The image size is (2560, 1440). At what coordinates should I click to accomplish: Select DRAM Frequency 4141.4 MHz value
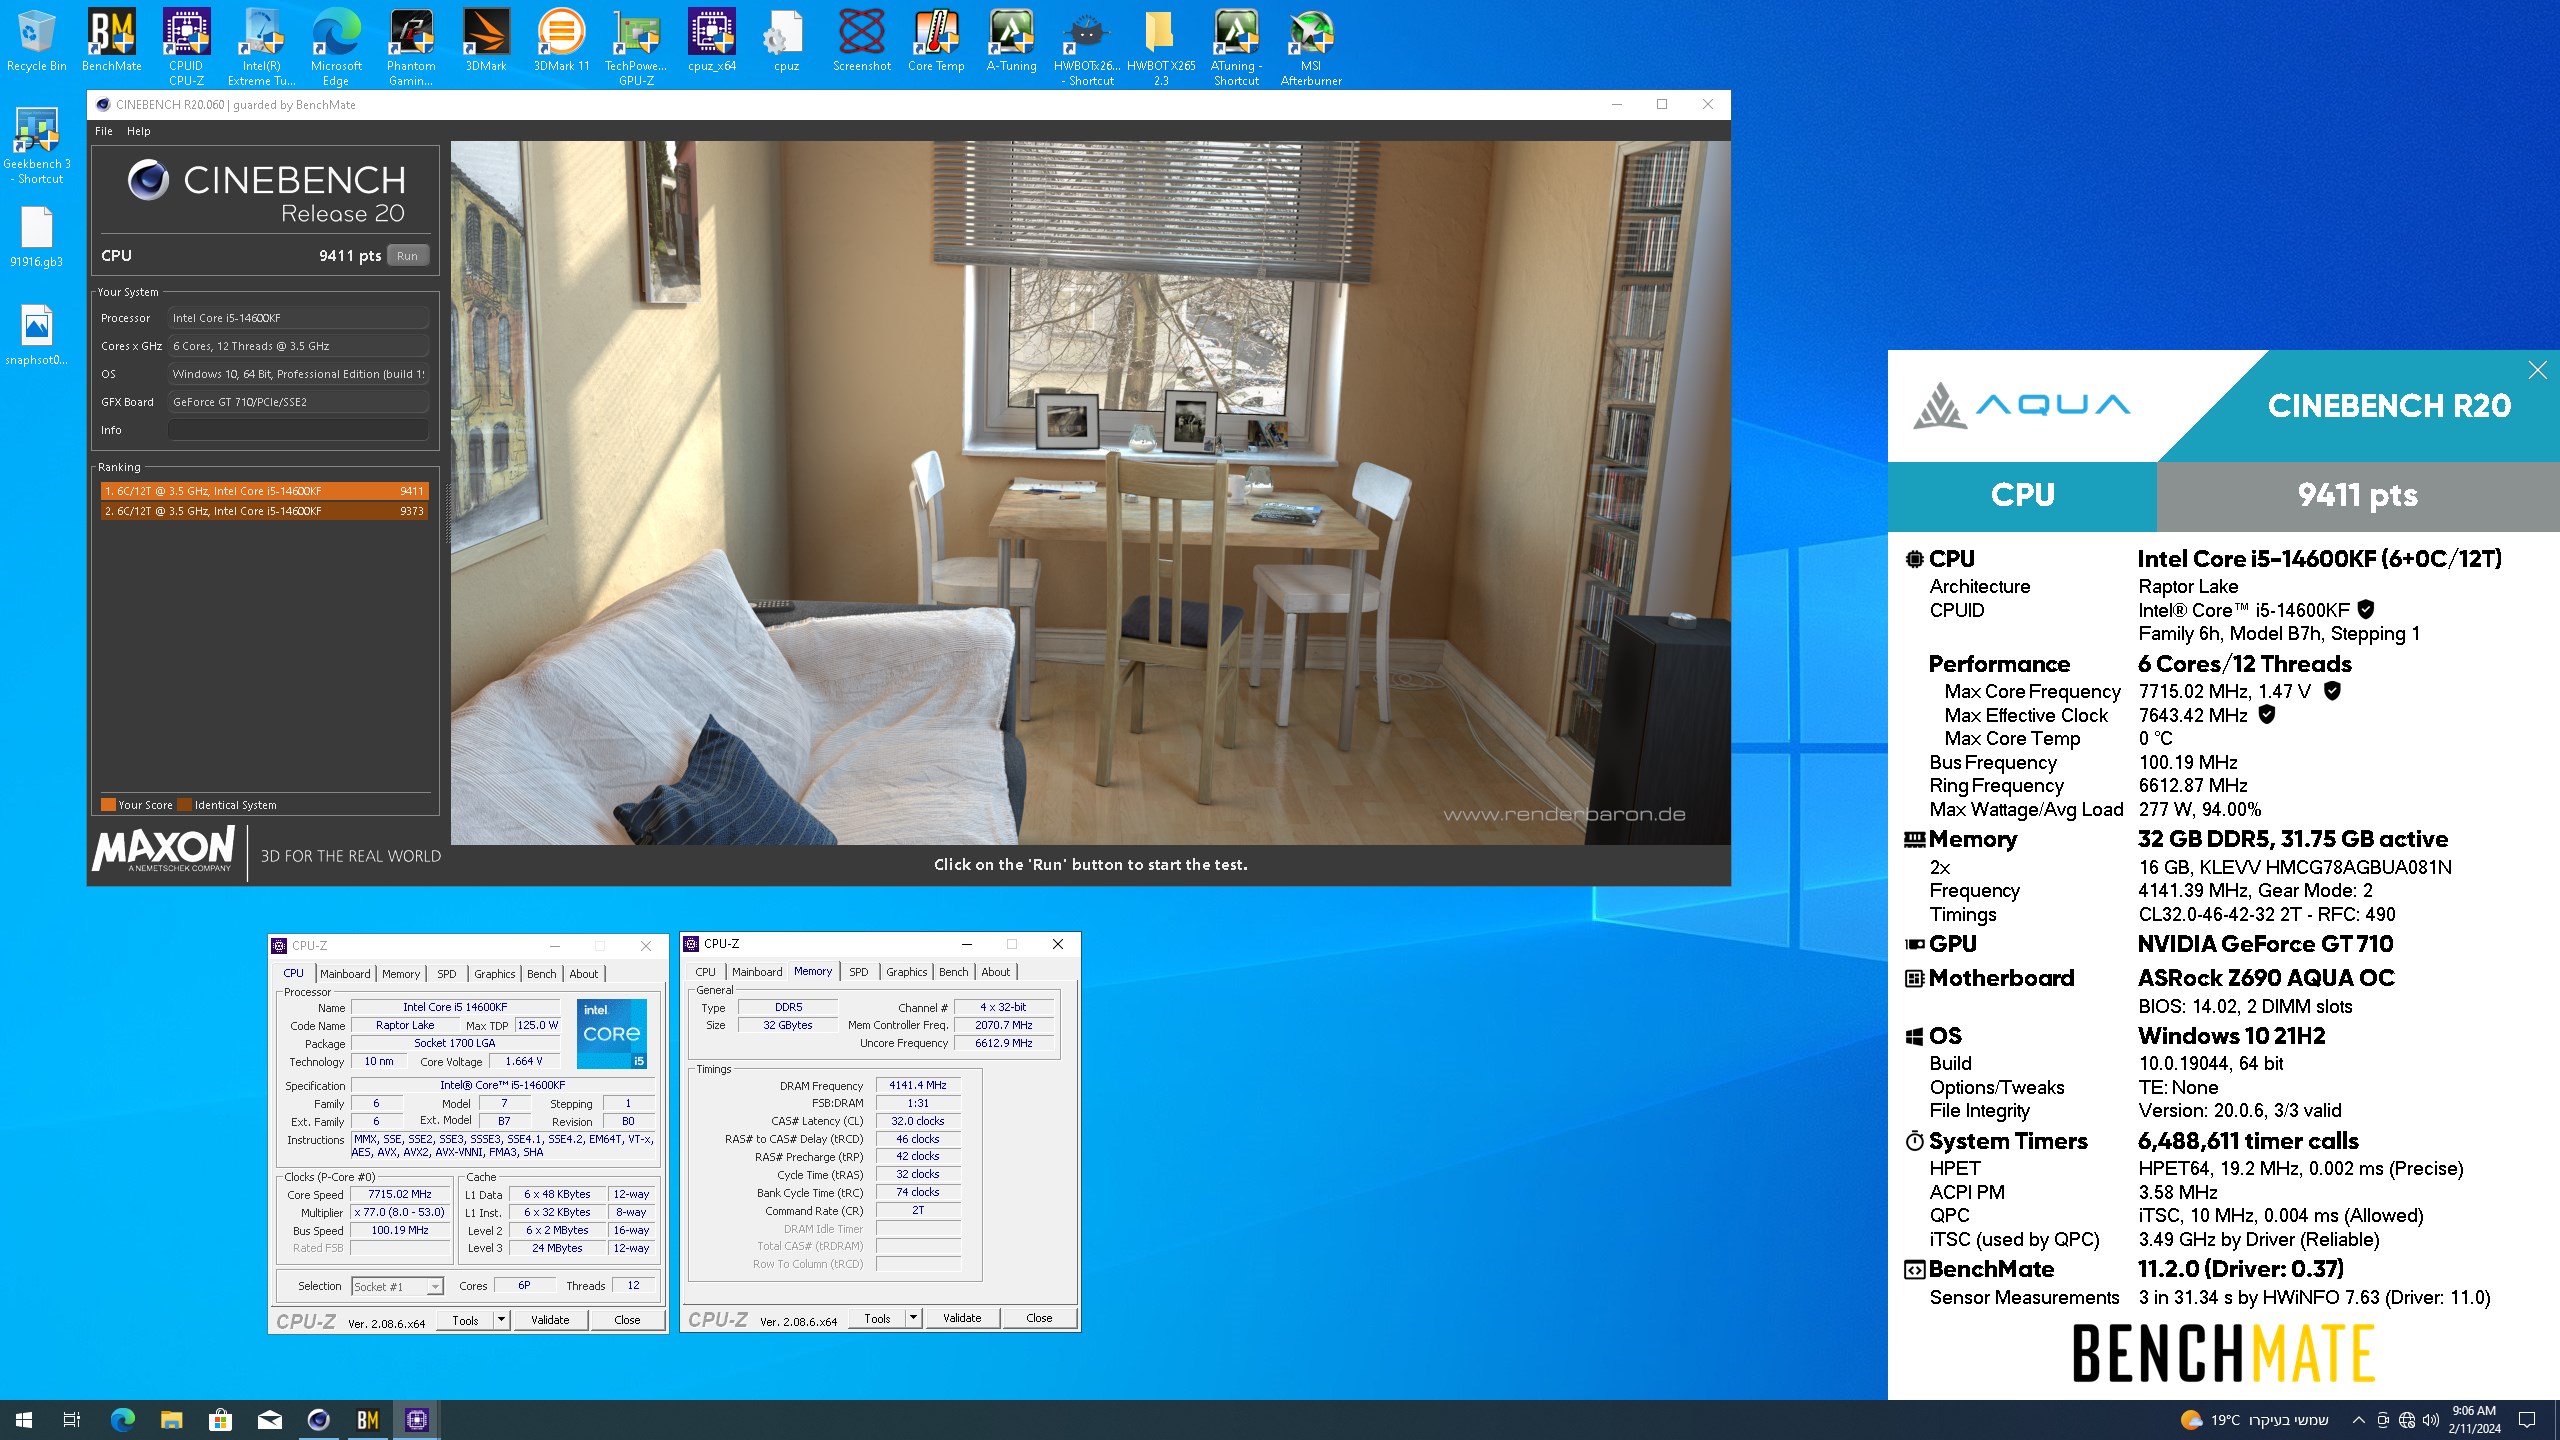(918, 1086)
